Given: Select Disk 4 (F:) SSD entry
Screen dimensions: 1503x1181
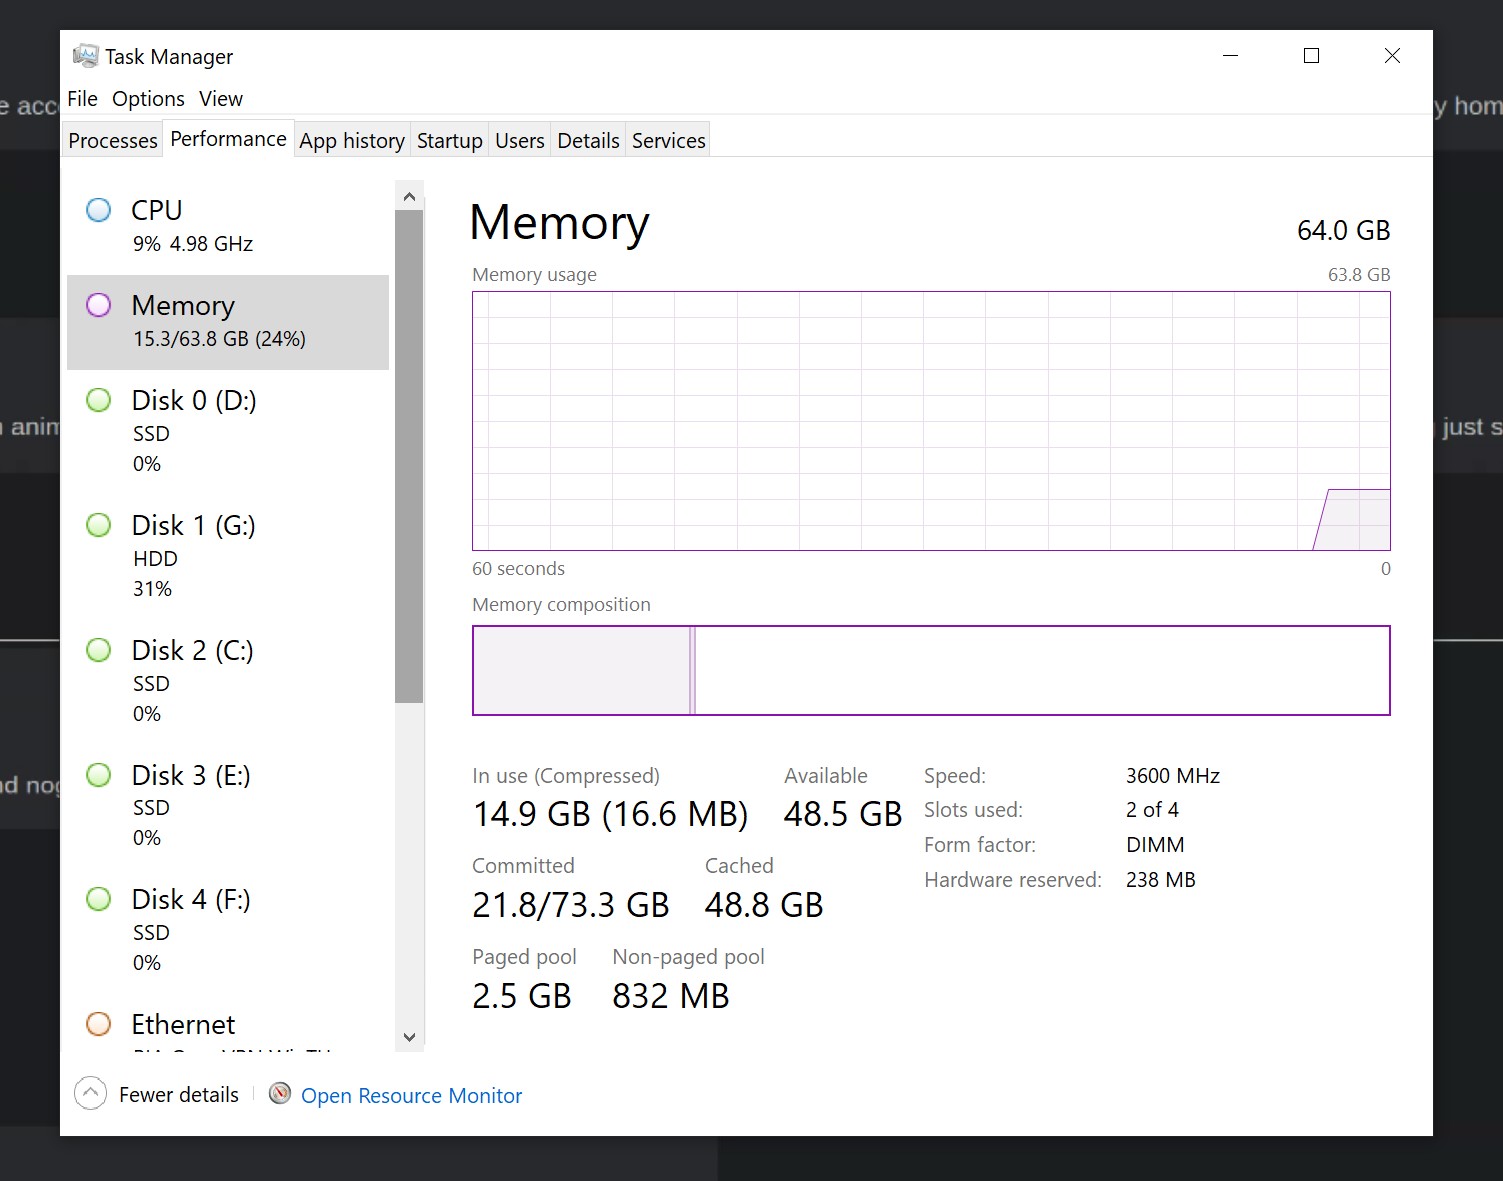Looking at the screenshot, I should click(228, 931).
